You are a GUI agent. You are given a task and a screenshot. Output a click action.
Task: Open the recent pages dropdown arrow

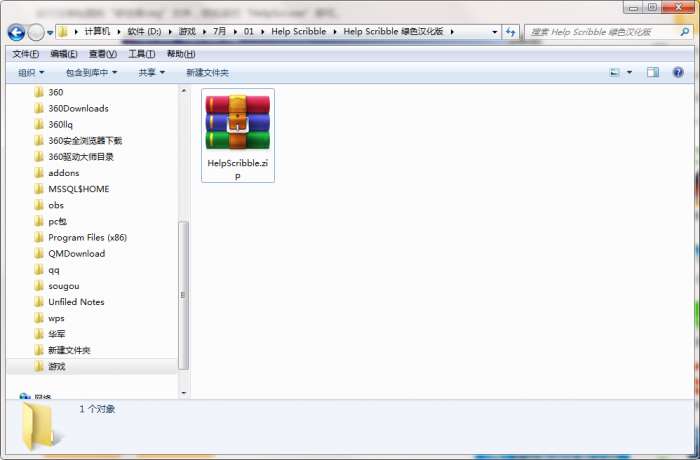coord(50,33)
